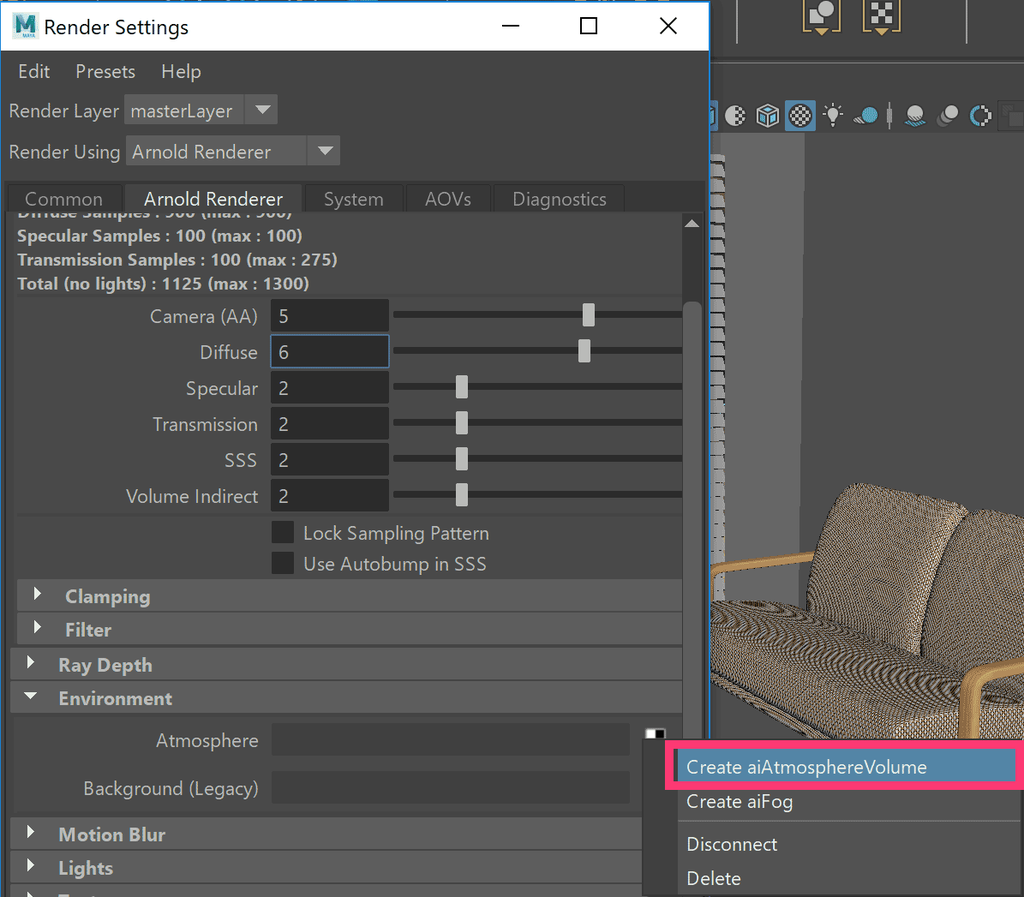Open the Render Layer masterLayer dropdown
This screenshot has height=897, width=1024.
[x=201, y=110]
